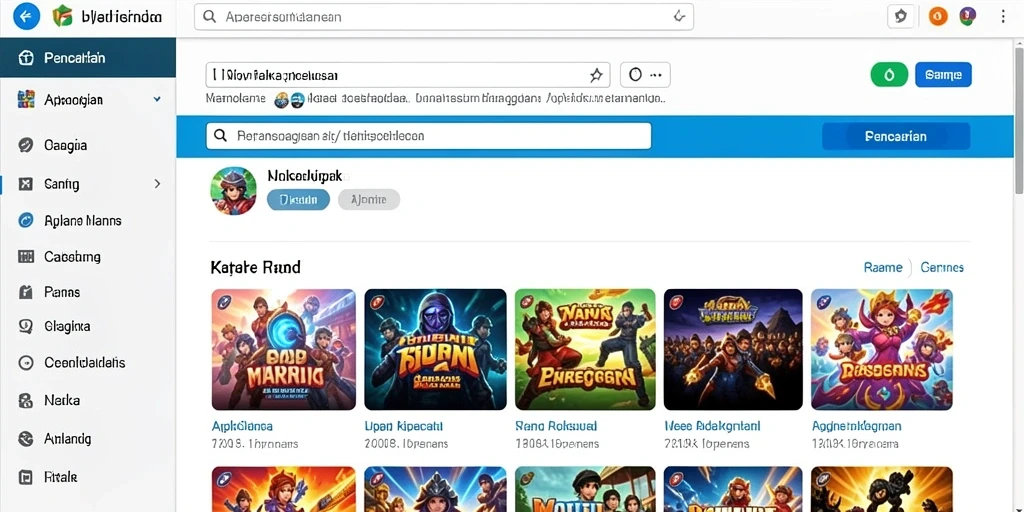Image resolution: width=1024 pixels, height=512 pixels.
Task: Open the Apkdlanca game title link
Action: 242,426
